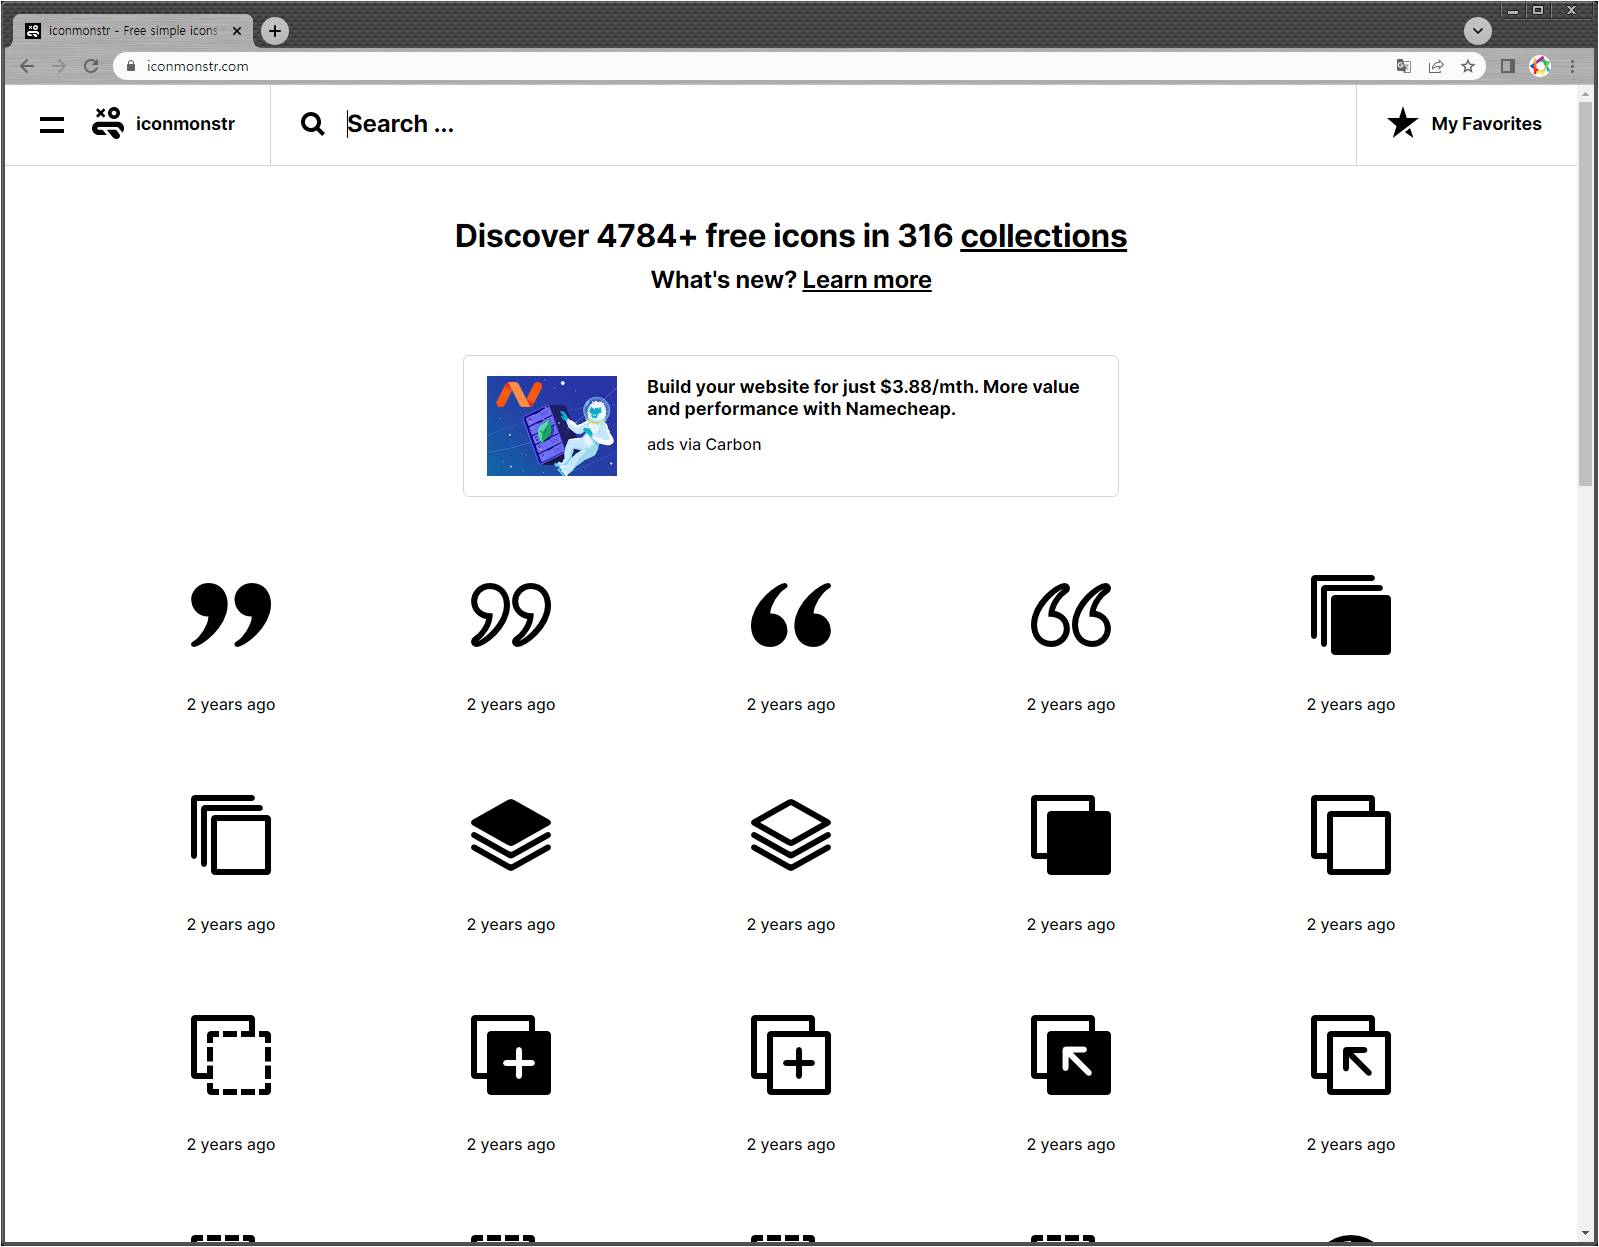Select the solid closing quote icon
The image size is (1599, 1247).
231,615
